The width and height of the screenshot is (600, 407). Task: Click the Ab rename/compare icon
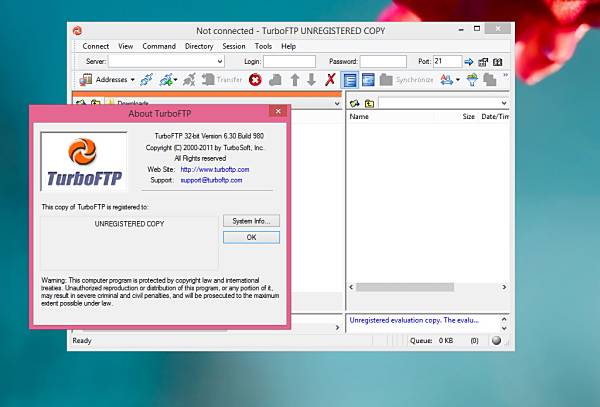click(446, 80)
